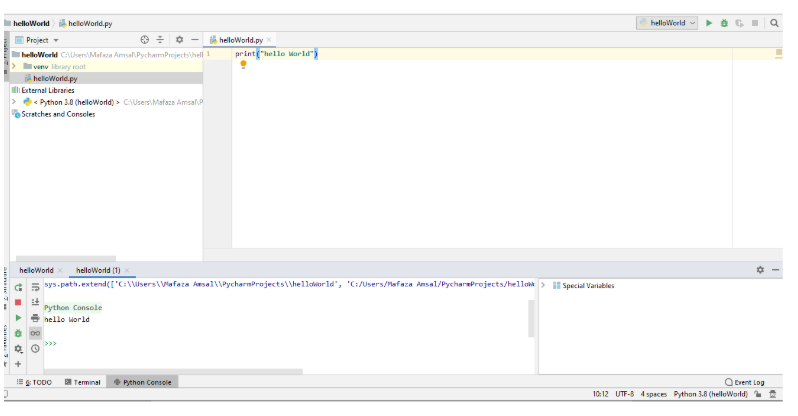798x416 pixels.
Task: Select the helloWorld (1) console tab
Action: click(98, 270)
